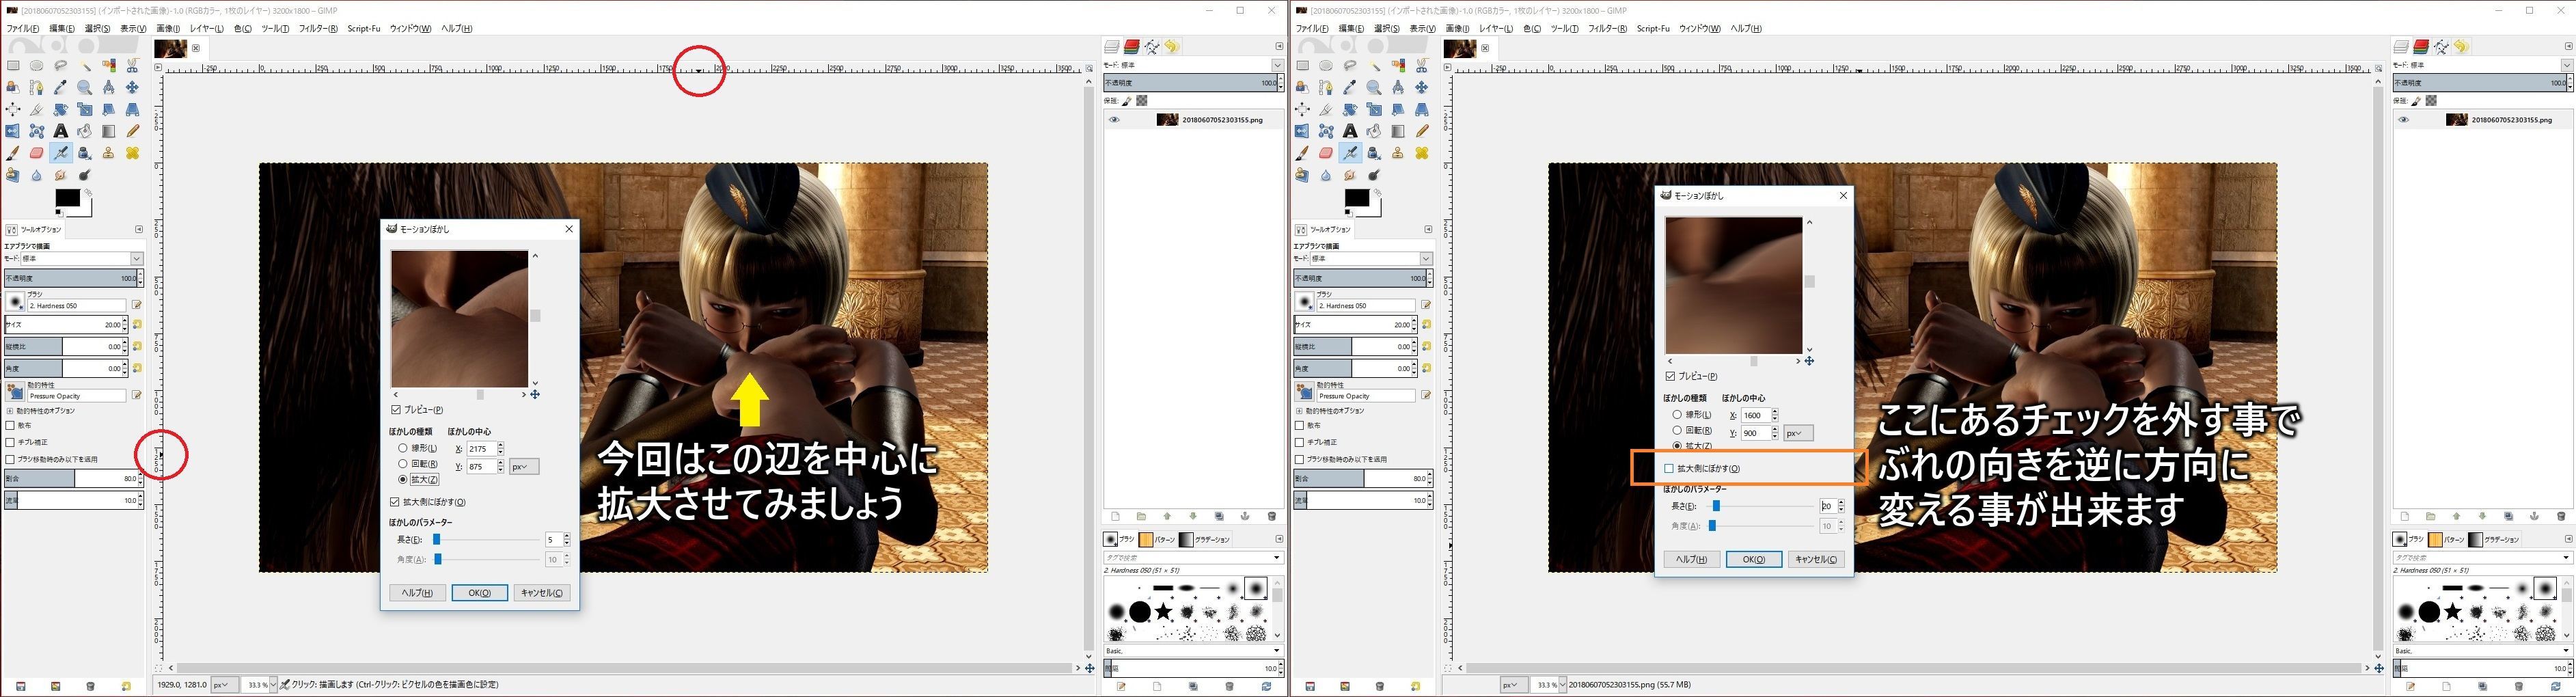Image resolution: width=2576 pixels, height=697 pixels.
Task: Select Heal tool in left window
Action: tap(132, 153)
